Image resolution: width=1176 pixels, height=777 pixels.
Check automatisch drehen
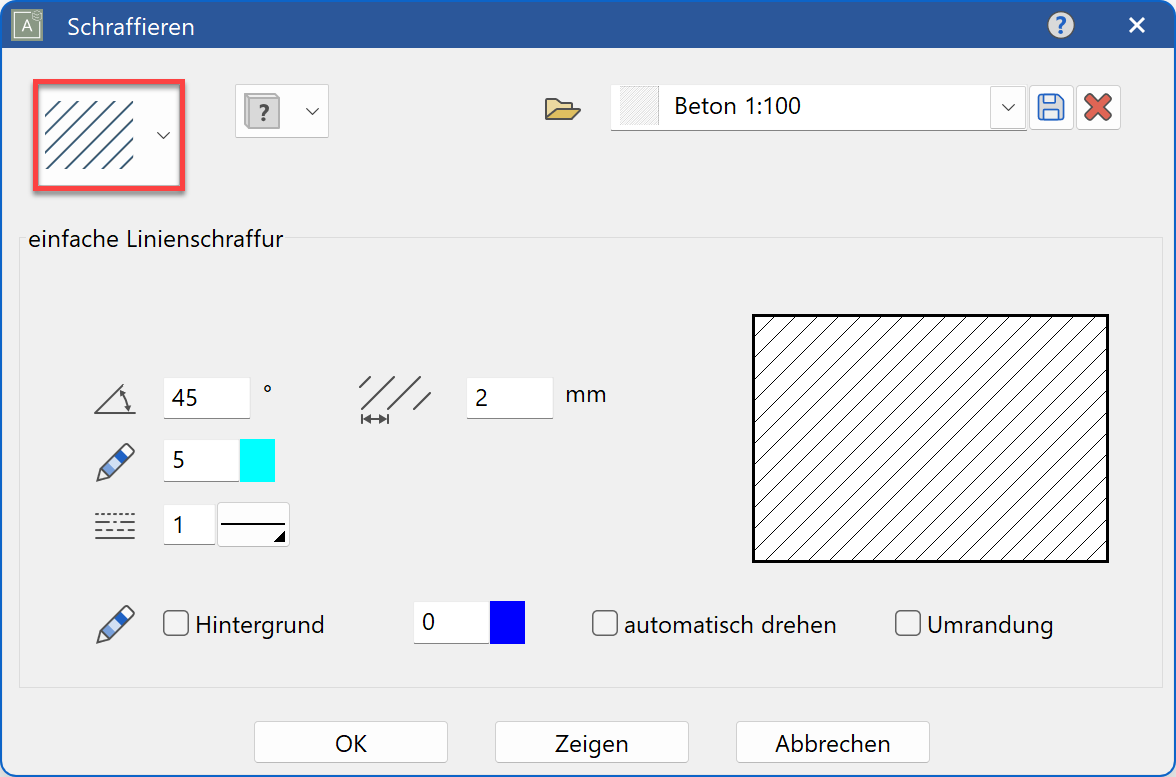coord(605,623)
